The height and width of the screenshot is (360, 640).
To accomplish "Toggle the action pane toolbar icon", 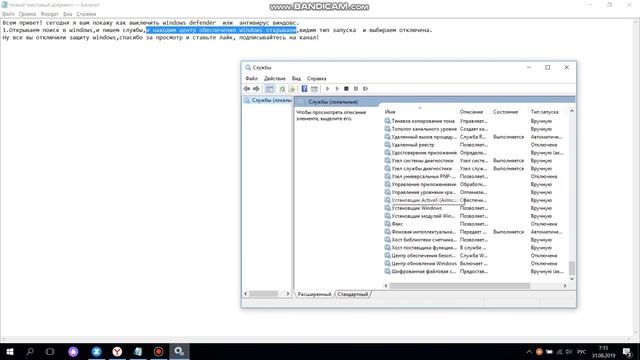I will [314, 89].
